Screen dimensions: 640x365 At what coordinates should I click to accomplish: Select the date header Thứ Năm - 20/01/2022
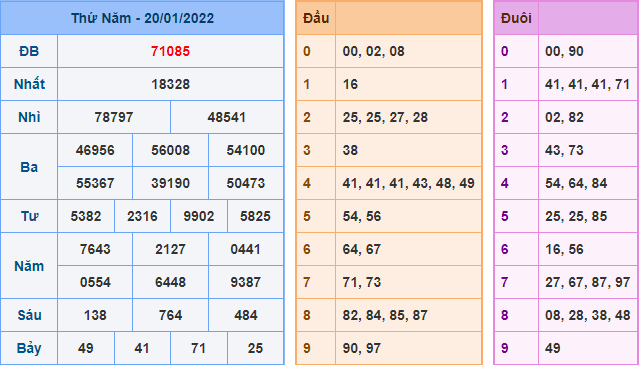pos(142,18)
